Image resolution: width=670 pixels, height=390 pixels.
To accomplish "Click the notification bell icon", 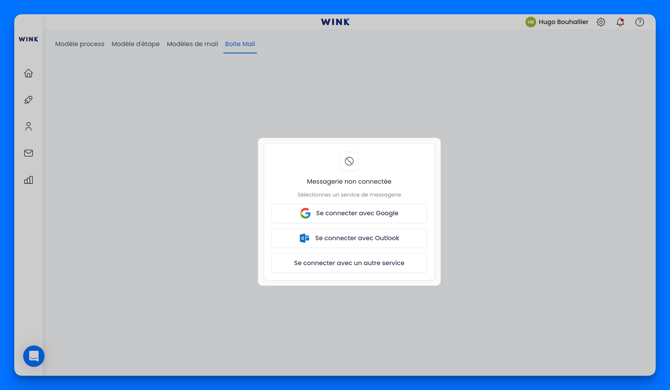I will [x=620, y=22].
